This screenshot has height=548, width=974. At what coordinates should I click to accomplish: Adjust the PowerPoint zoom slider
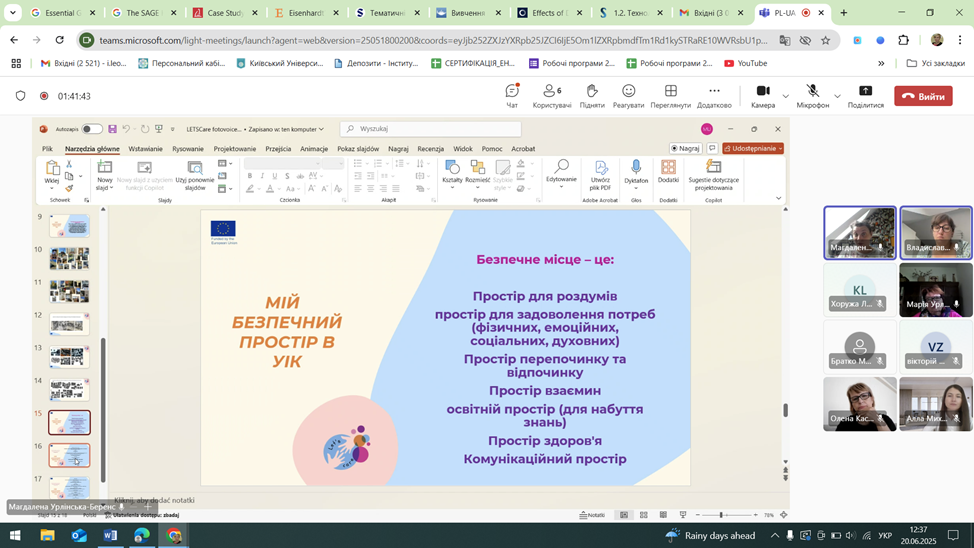[x=721, y=515]
